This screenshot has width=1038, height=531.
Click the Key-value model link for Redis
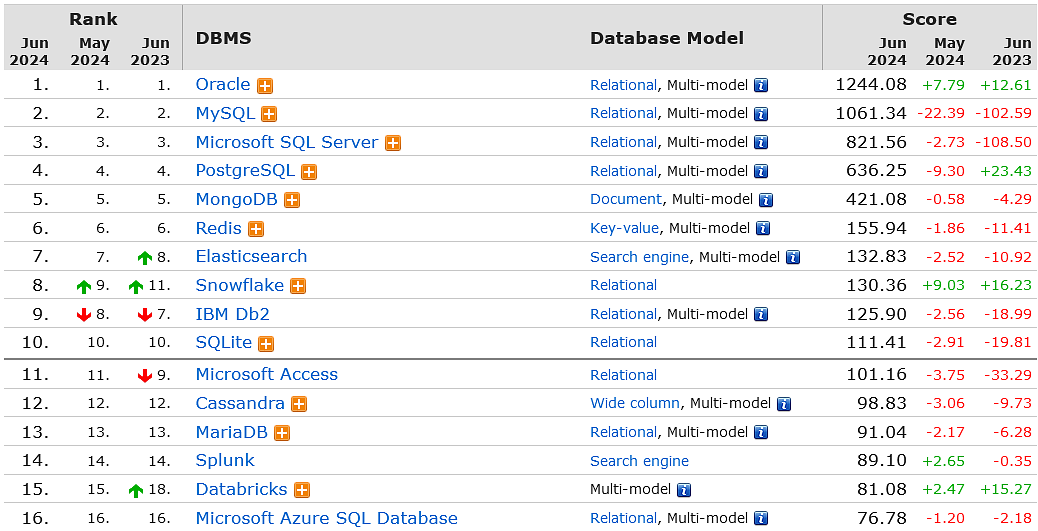click(624, 228)
